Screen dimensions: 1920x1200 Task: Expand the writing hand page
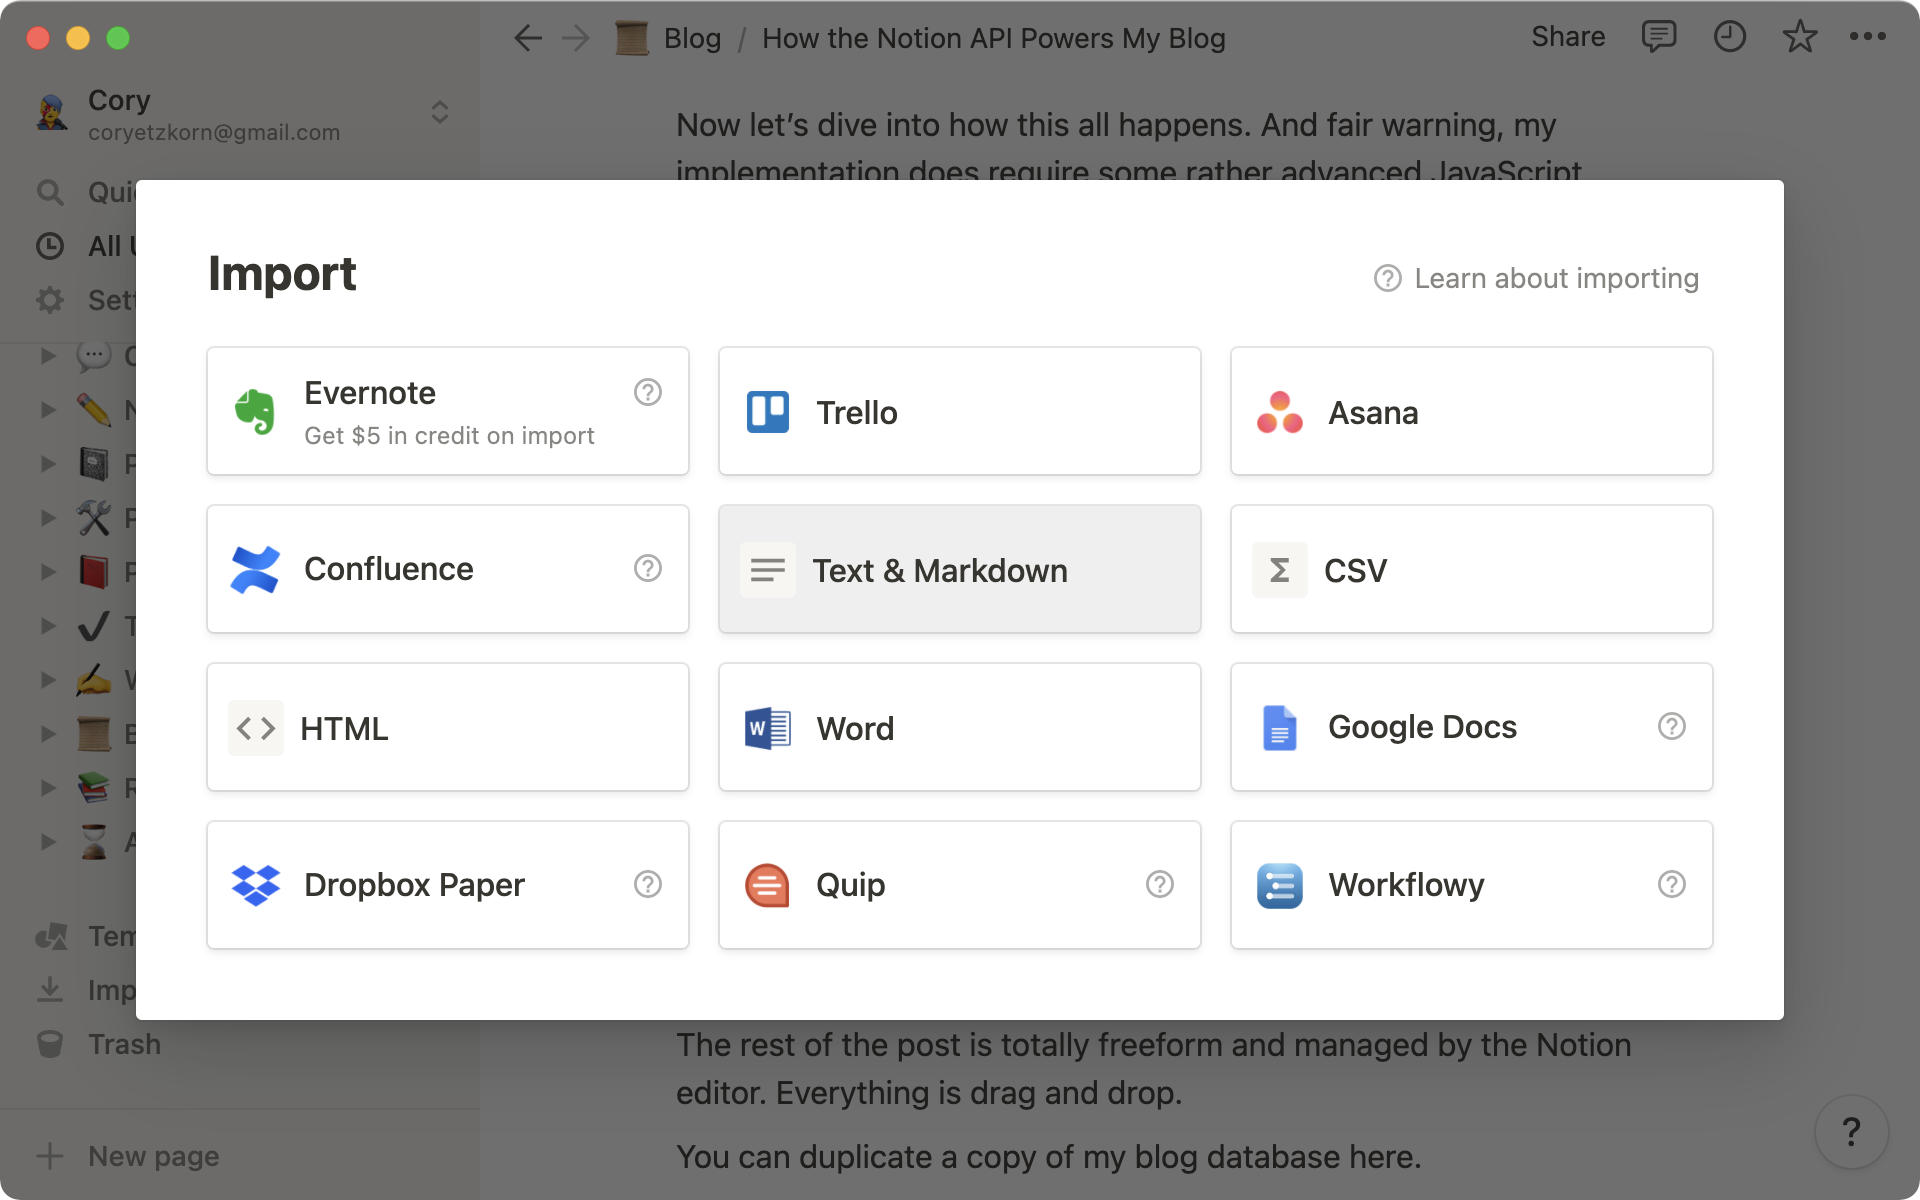(x=47, y=679)
